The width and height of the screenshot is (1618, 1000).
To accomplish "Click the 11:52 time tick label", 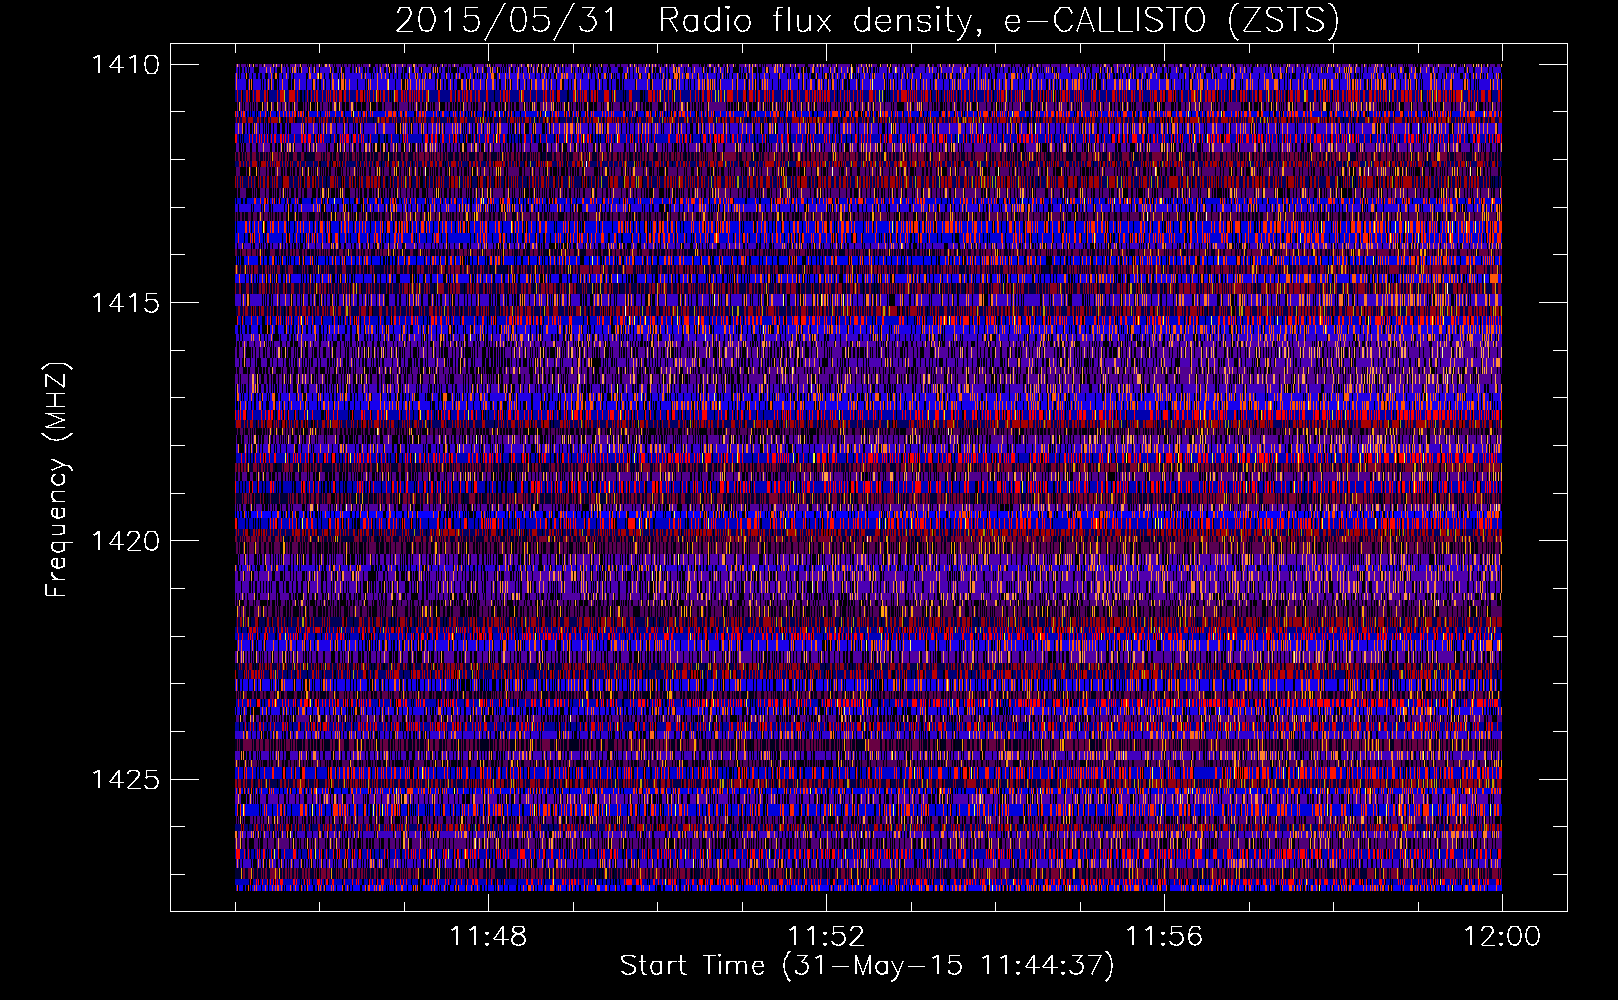I will 826,937.
